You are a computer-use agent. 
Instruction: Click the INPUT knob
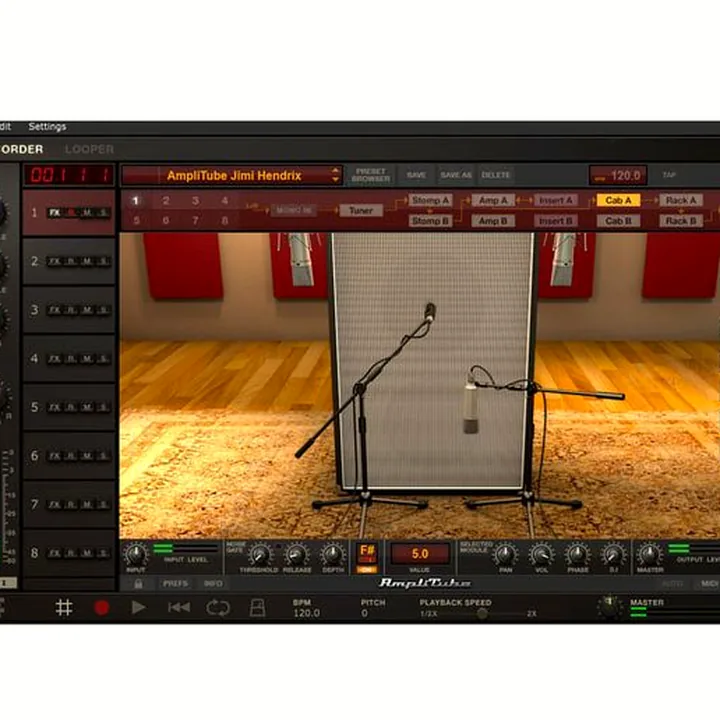136,554
